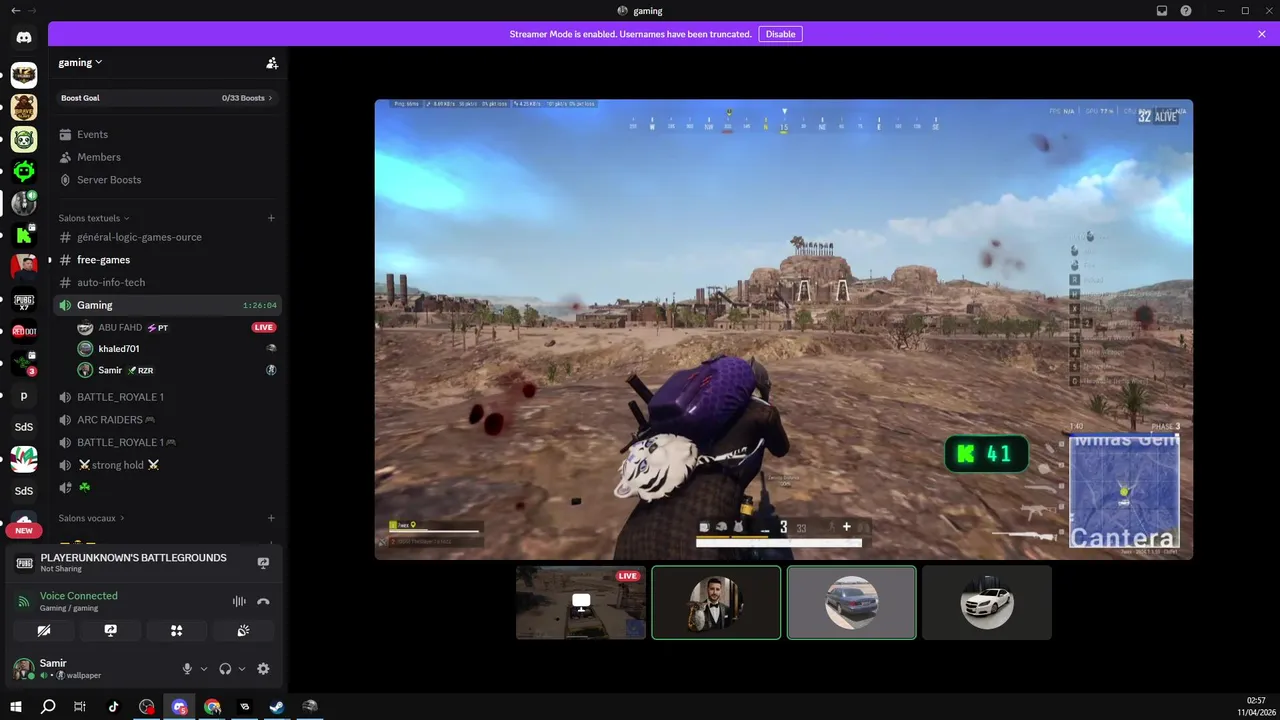Image resolution: width=1280 pixels, height=720 pixels.
Task: Select the Gaming voice channel
Action: click(167, 305)
